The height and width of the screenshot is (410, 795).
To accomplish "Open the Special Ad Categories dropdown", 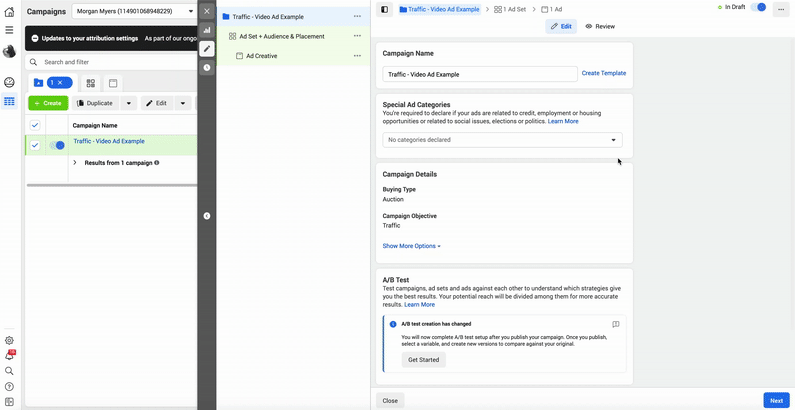I will [502, 140].
